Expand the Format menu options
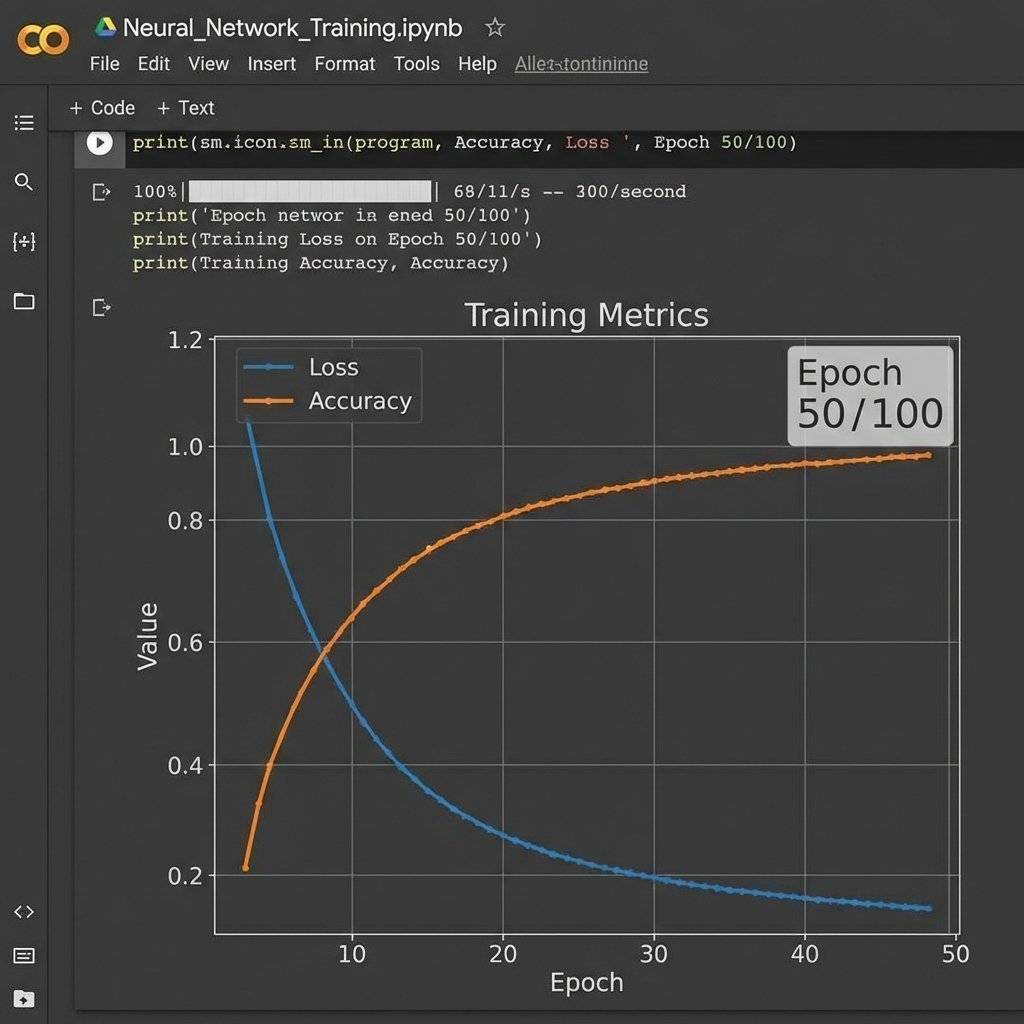The height and width of the screenshot is (1024, 1024). click(345, 63)
